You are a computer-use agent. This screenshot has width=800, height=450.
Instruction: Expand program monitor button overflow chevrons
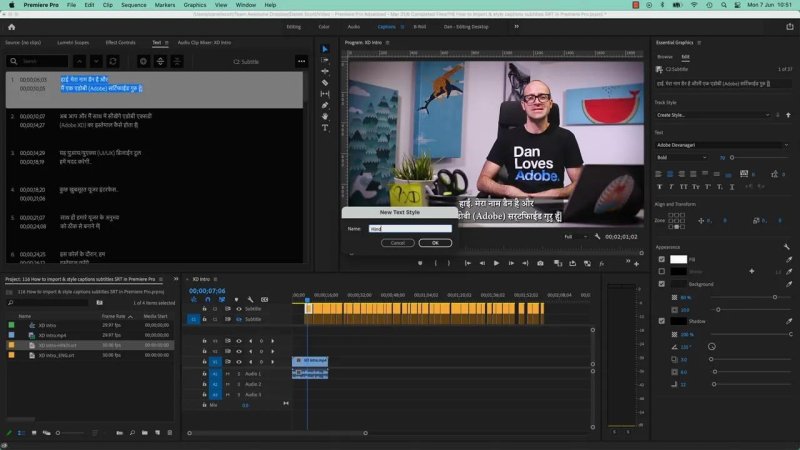[x=628, y=261]
